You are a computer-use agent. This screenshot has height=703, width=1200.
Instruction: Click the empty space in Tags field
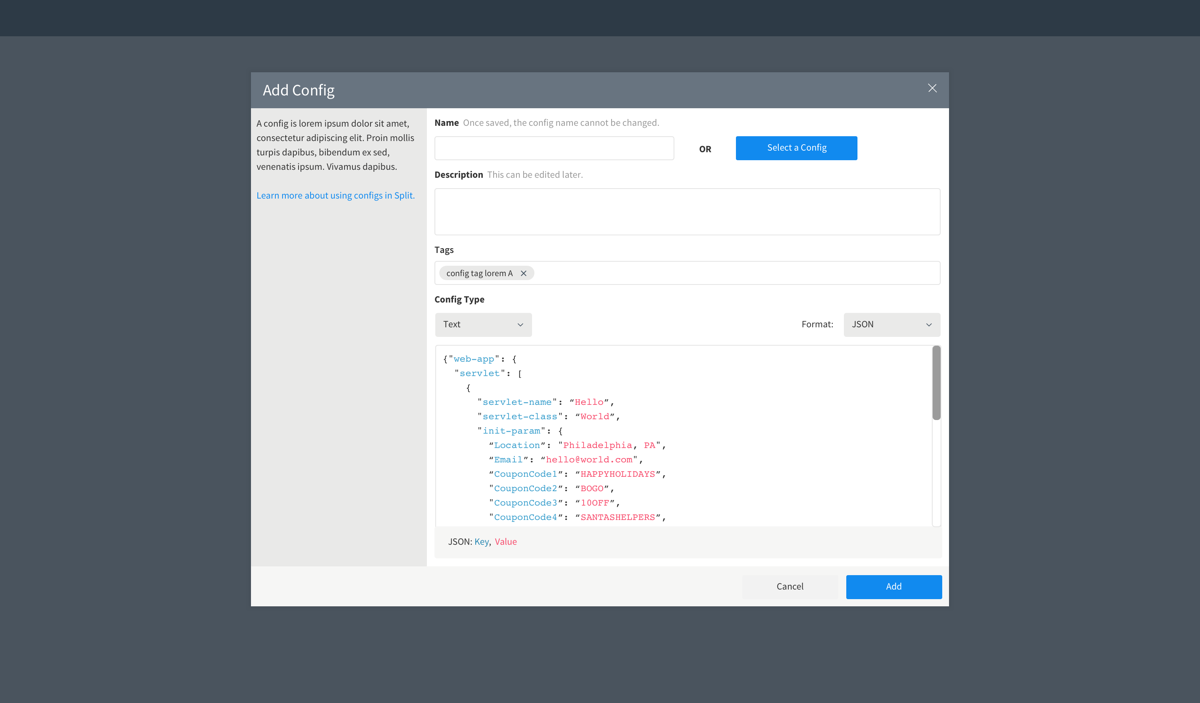click(735, 273)
